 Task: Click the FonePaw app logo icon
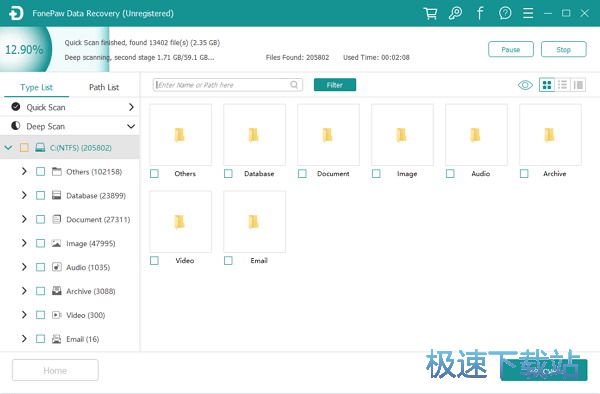(16, 13)
